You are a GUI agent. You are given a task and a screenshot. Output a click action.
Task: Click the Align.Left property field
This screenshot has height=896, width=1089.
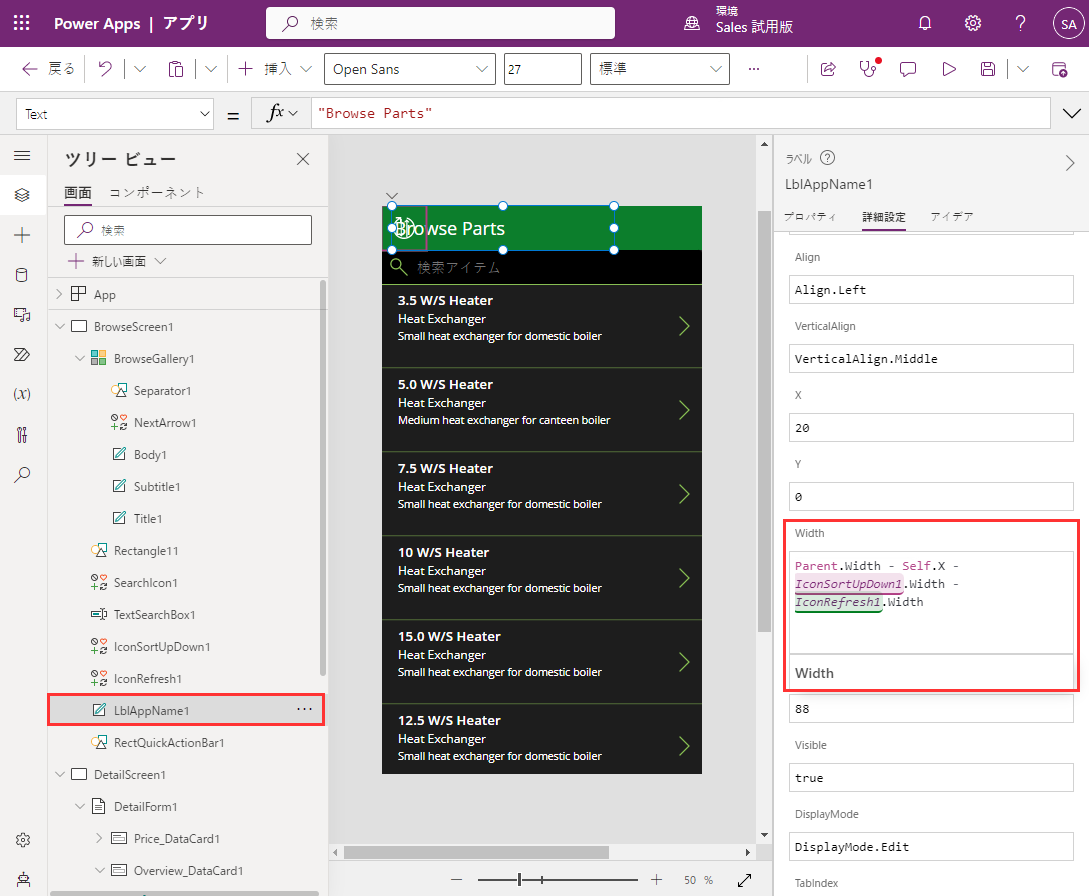click(931, 290)
